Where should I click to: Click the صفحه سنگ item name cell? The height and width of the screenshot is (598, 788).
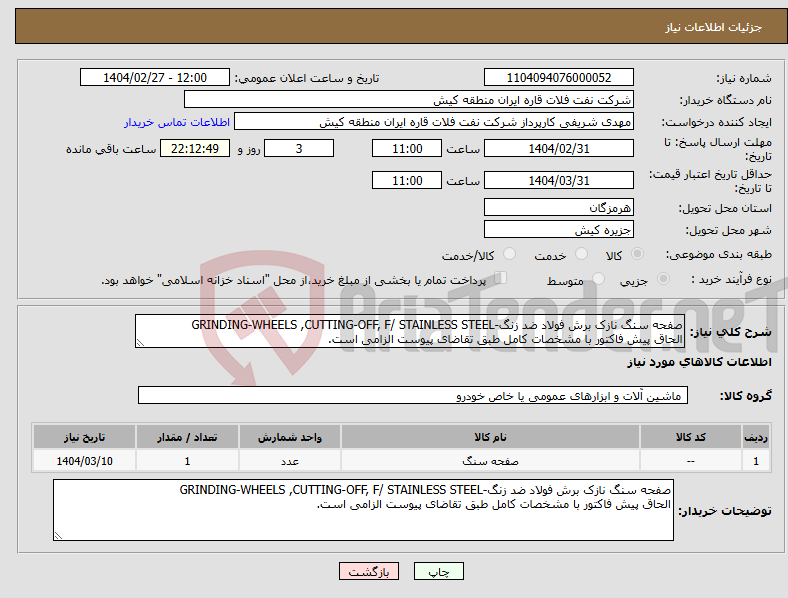[490, 461]
